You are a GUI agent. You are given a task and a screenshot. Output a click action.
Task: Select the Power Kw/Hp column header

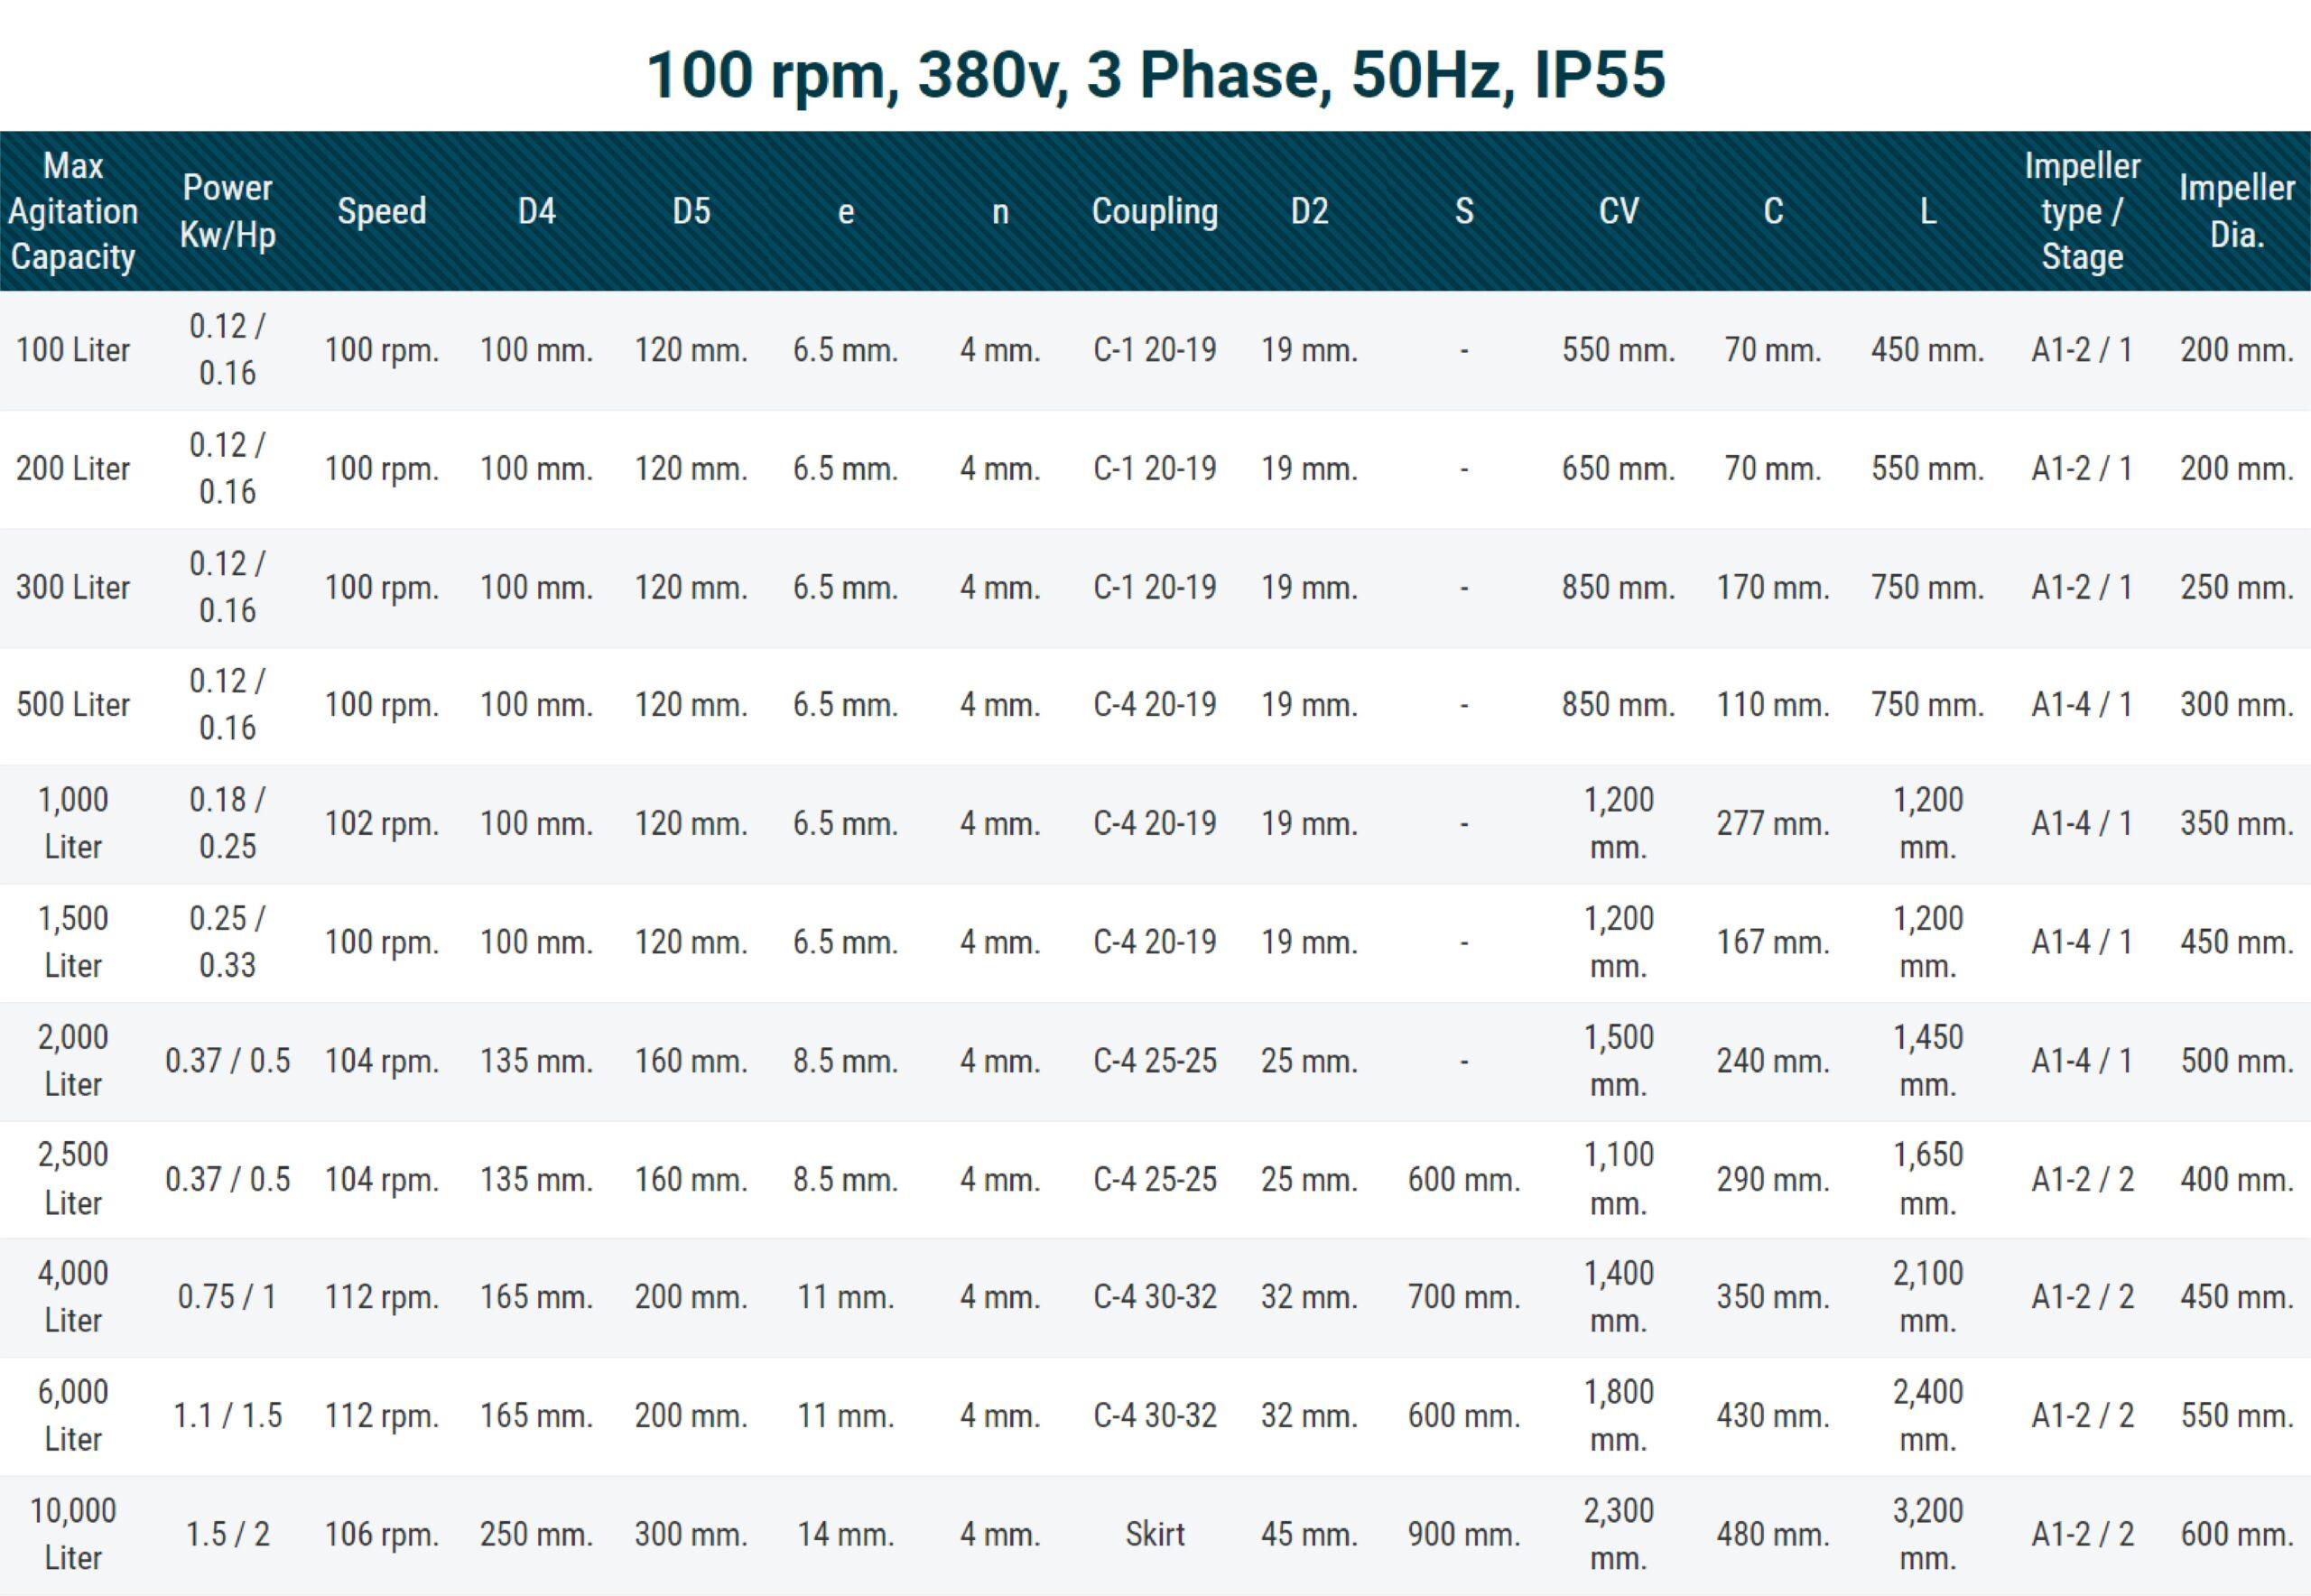(x=227, y=211)
